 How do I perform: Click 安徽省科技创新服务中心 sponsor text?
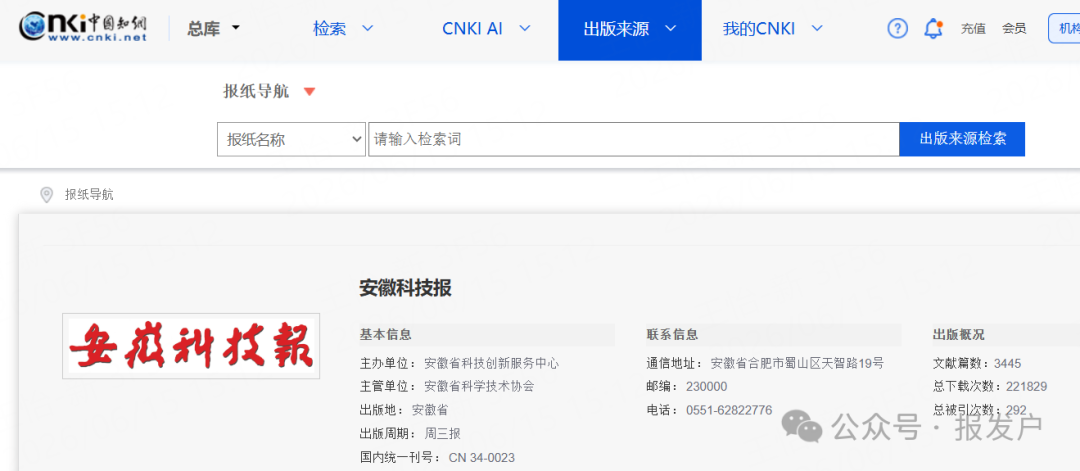click(x=492, y=364)
